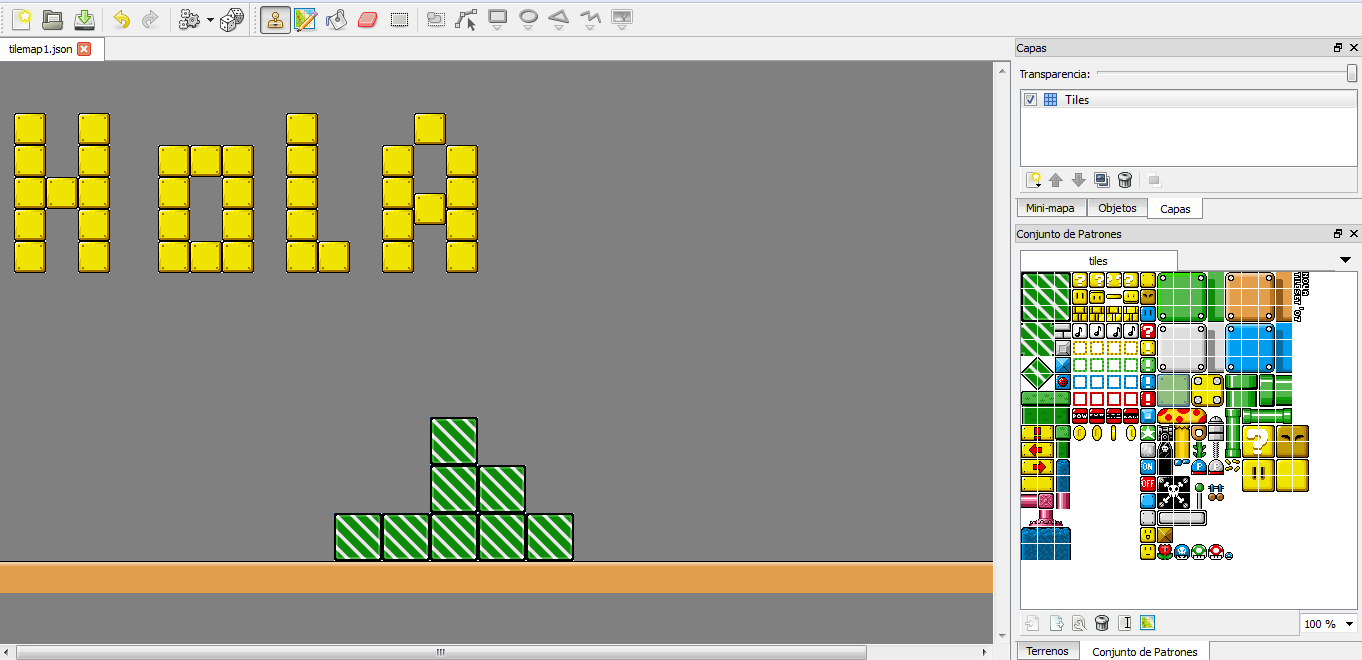Switch to Objetos tab
The height and width of the screenshot is (660, 1362).
(x=1117, y=208)
